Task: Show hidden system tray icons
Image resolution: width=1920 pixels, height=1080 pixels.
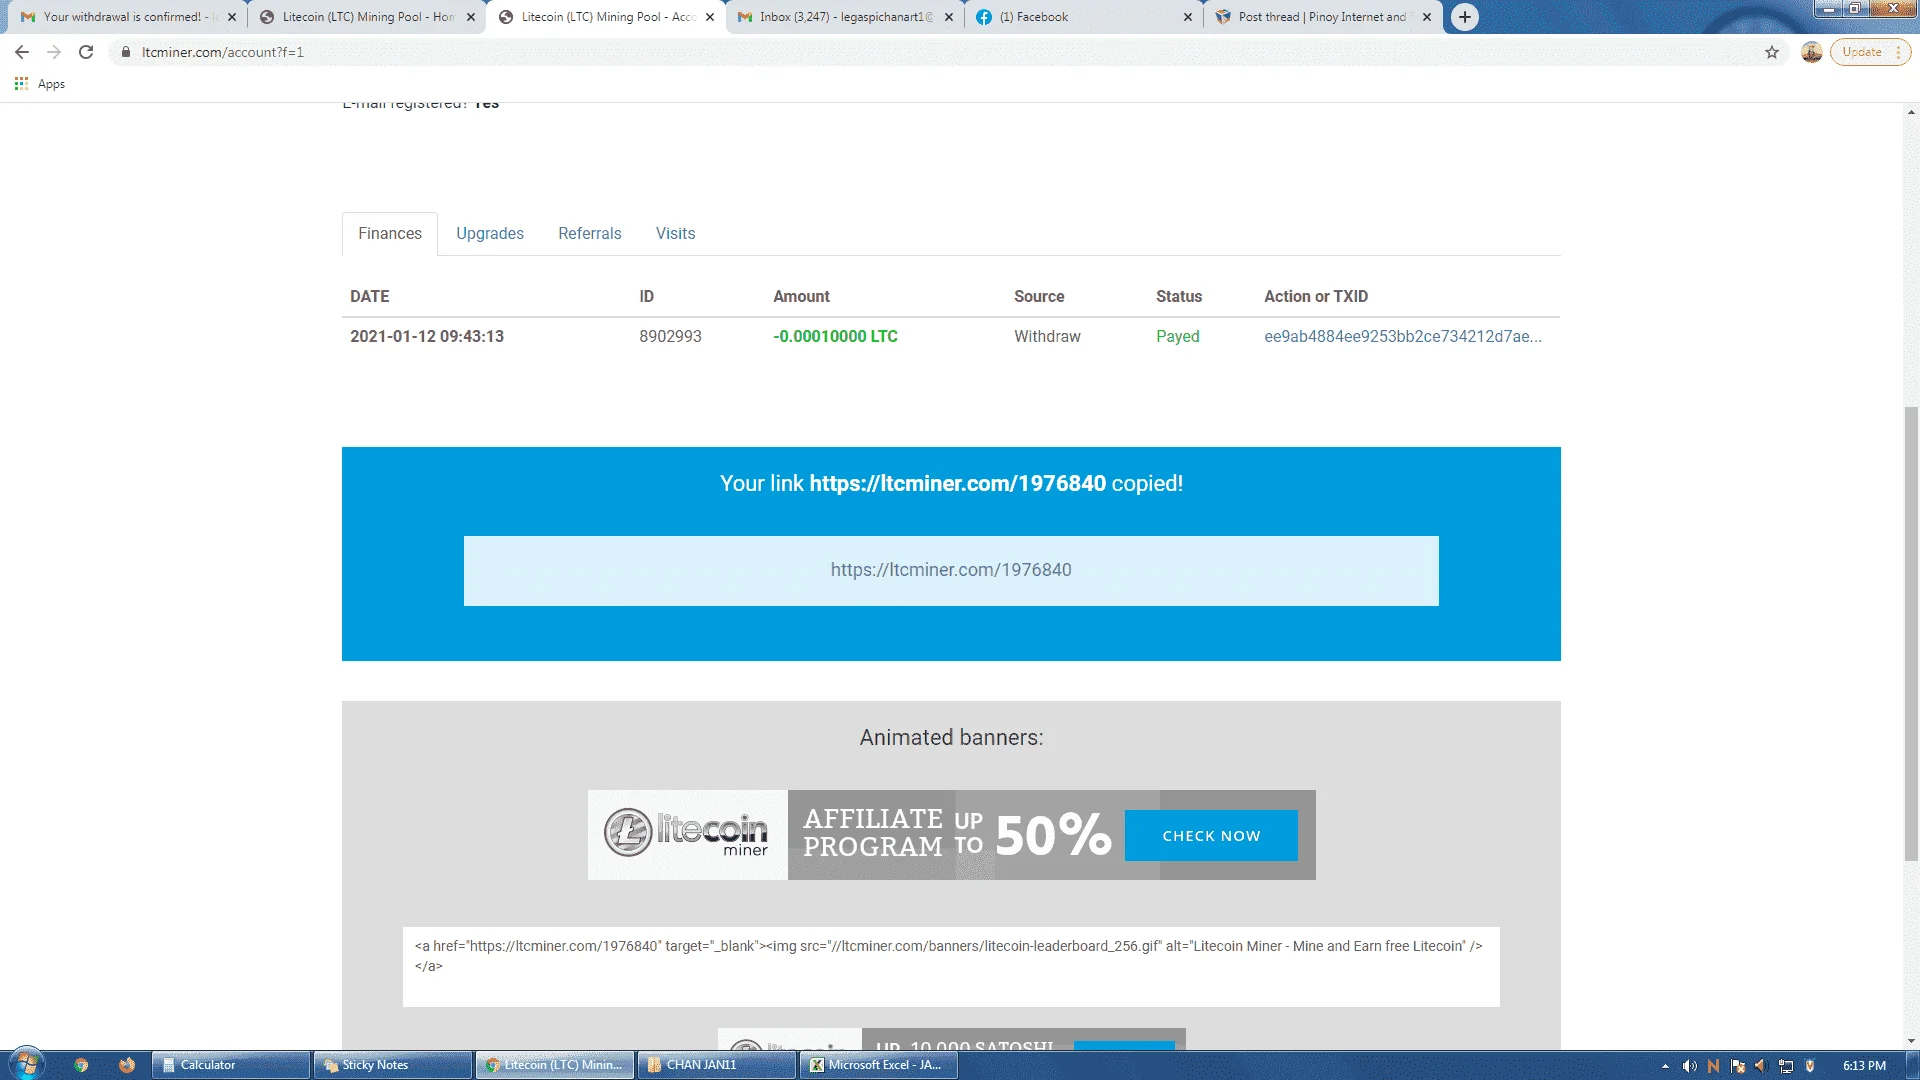Action: click(1665, 1066)
